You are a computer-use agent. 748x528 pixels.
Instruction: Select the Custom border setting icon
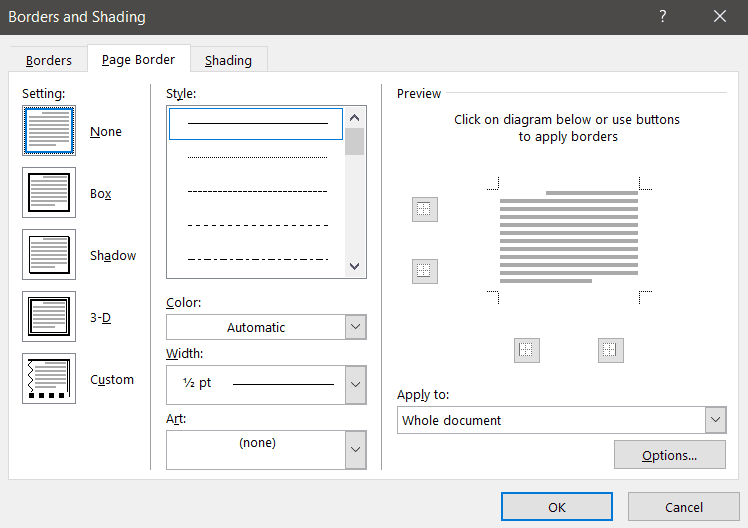[49, 379]
